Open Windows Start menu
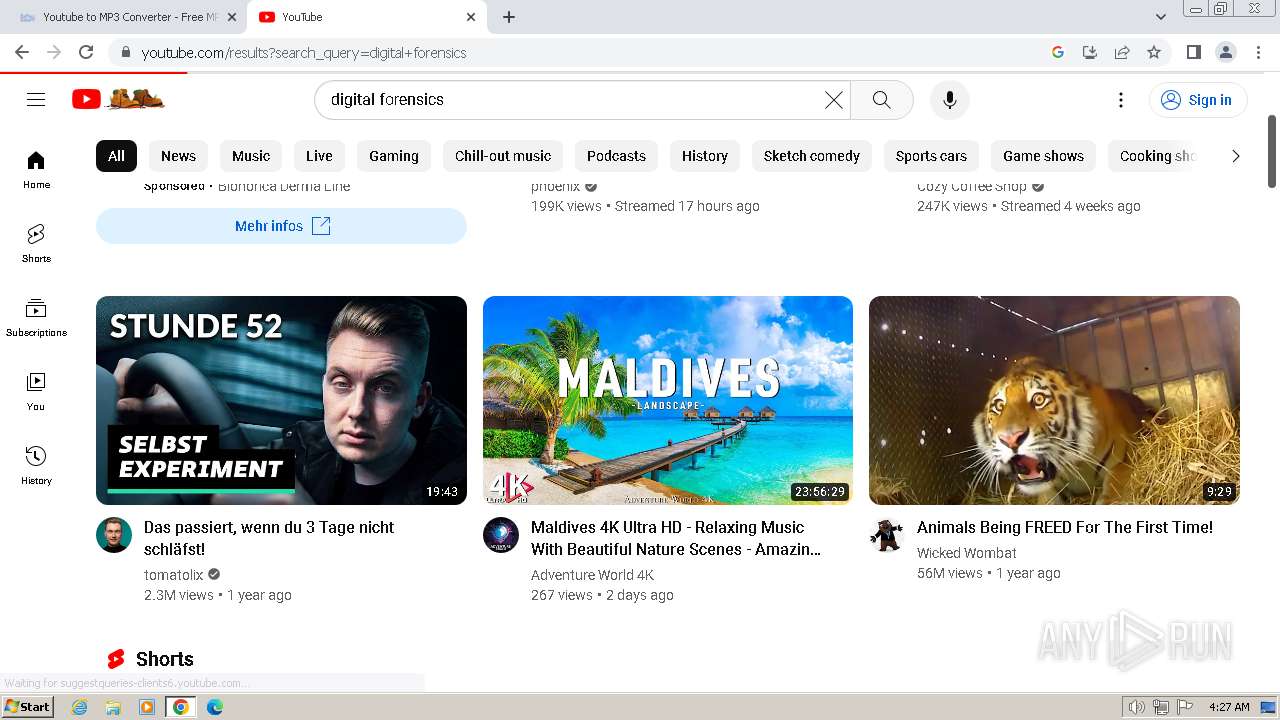Image resolution: width=1280 pixels, height=720 pixels. coord(28,707)
